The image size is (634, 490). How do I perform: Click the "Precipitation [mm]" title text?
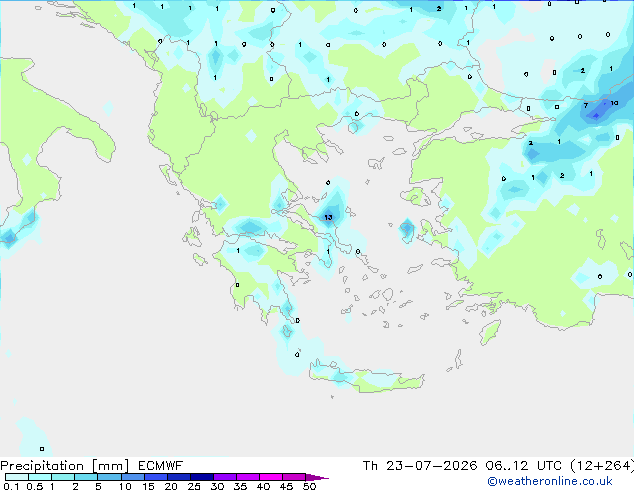(x=64, y=466)
